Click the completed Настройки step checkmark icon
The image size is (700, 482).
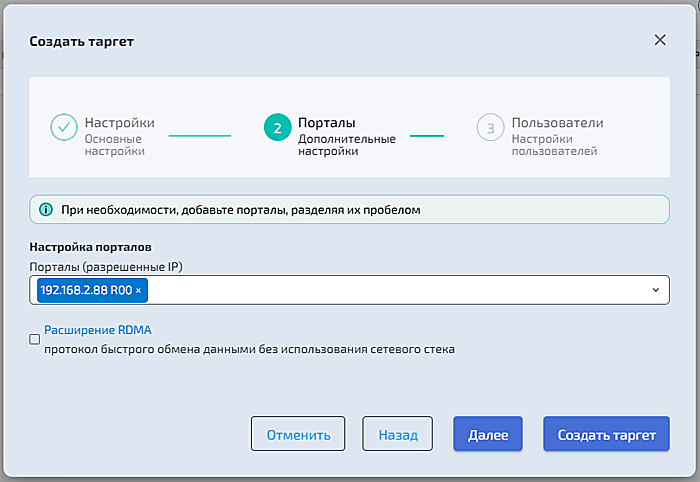pos(64,127)
